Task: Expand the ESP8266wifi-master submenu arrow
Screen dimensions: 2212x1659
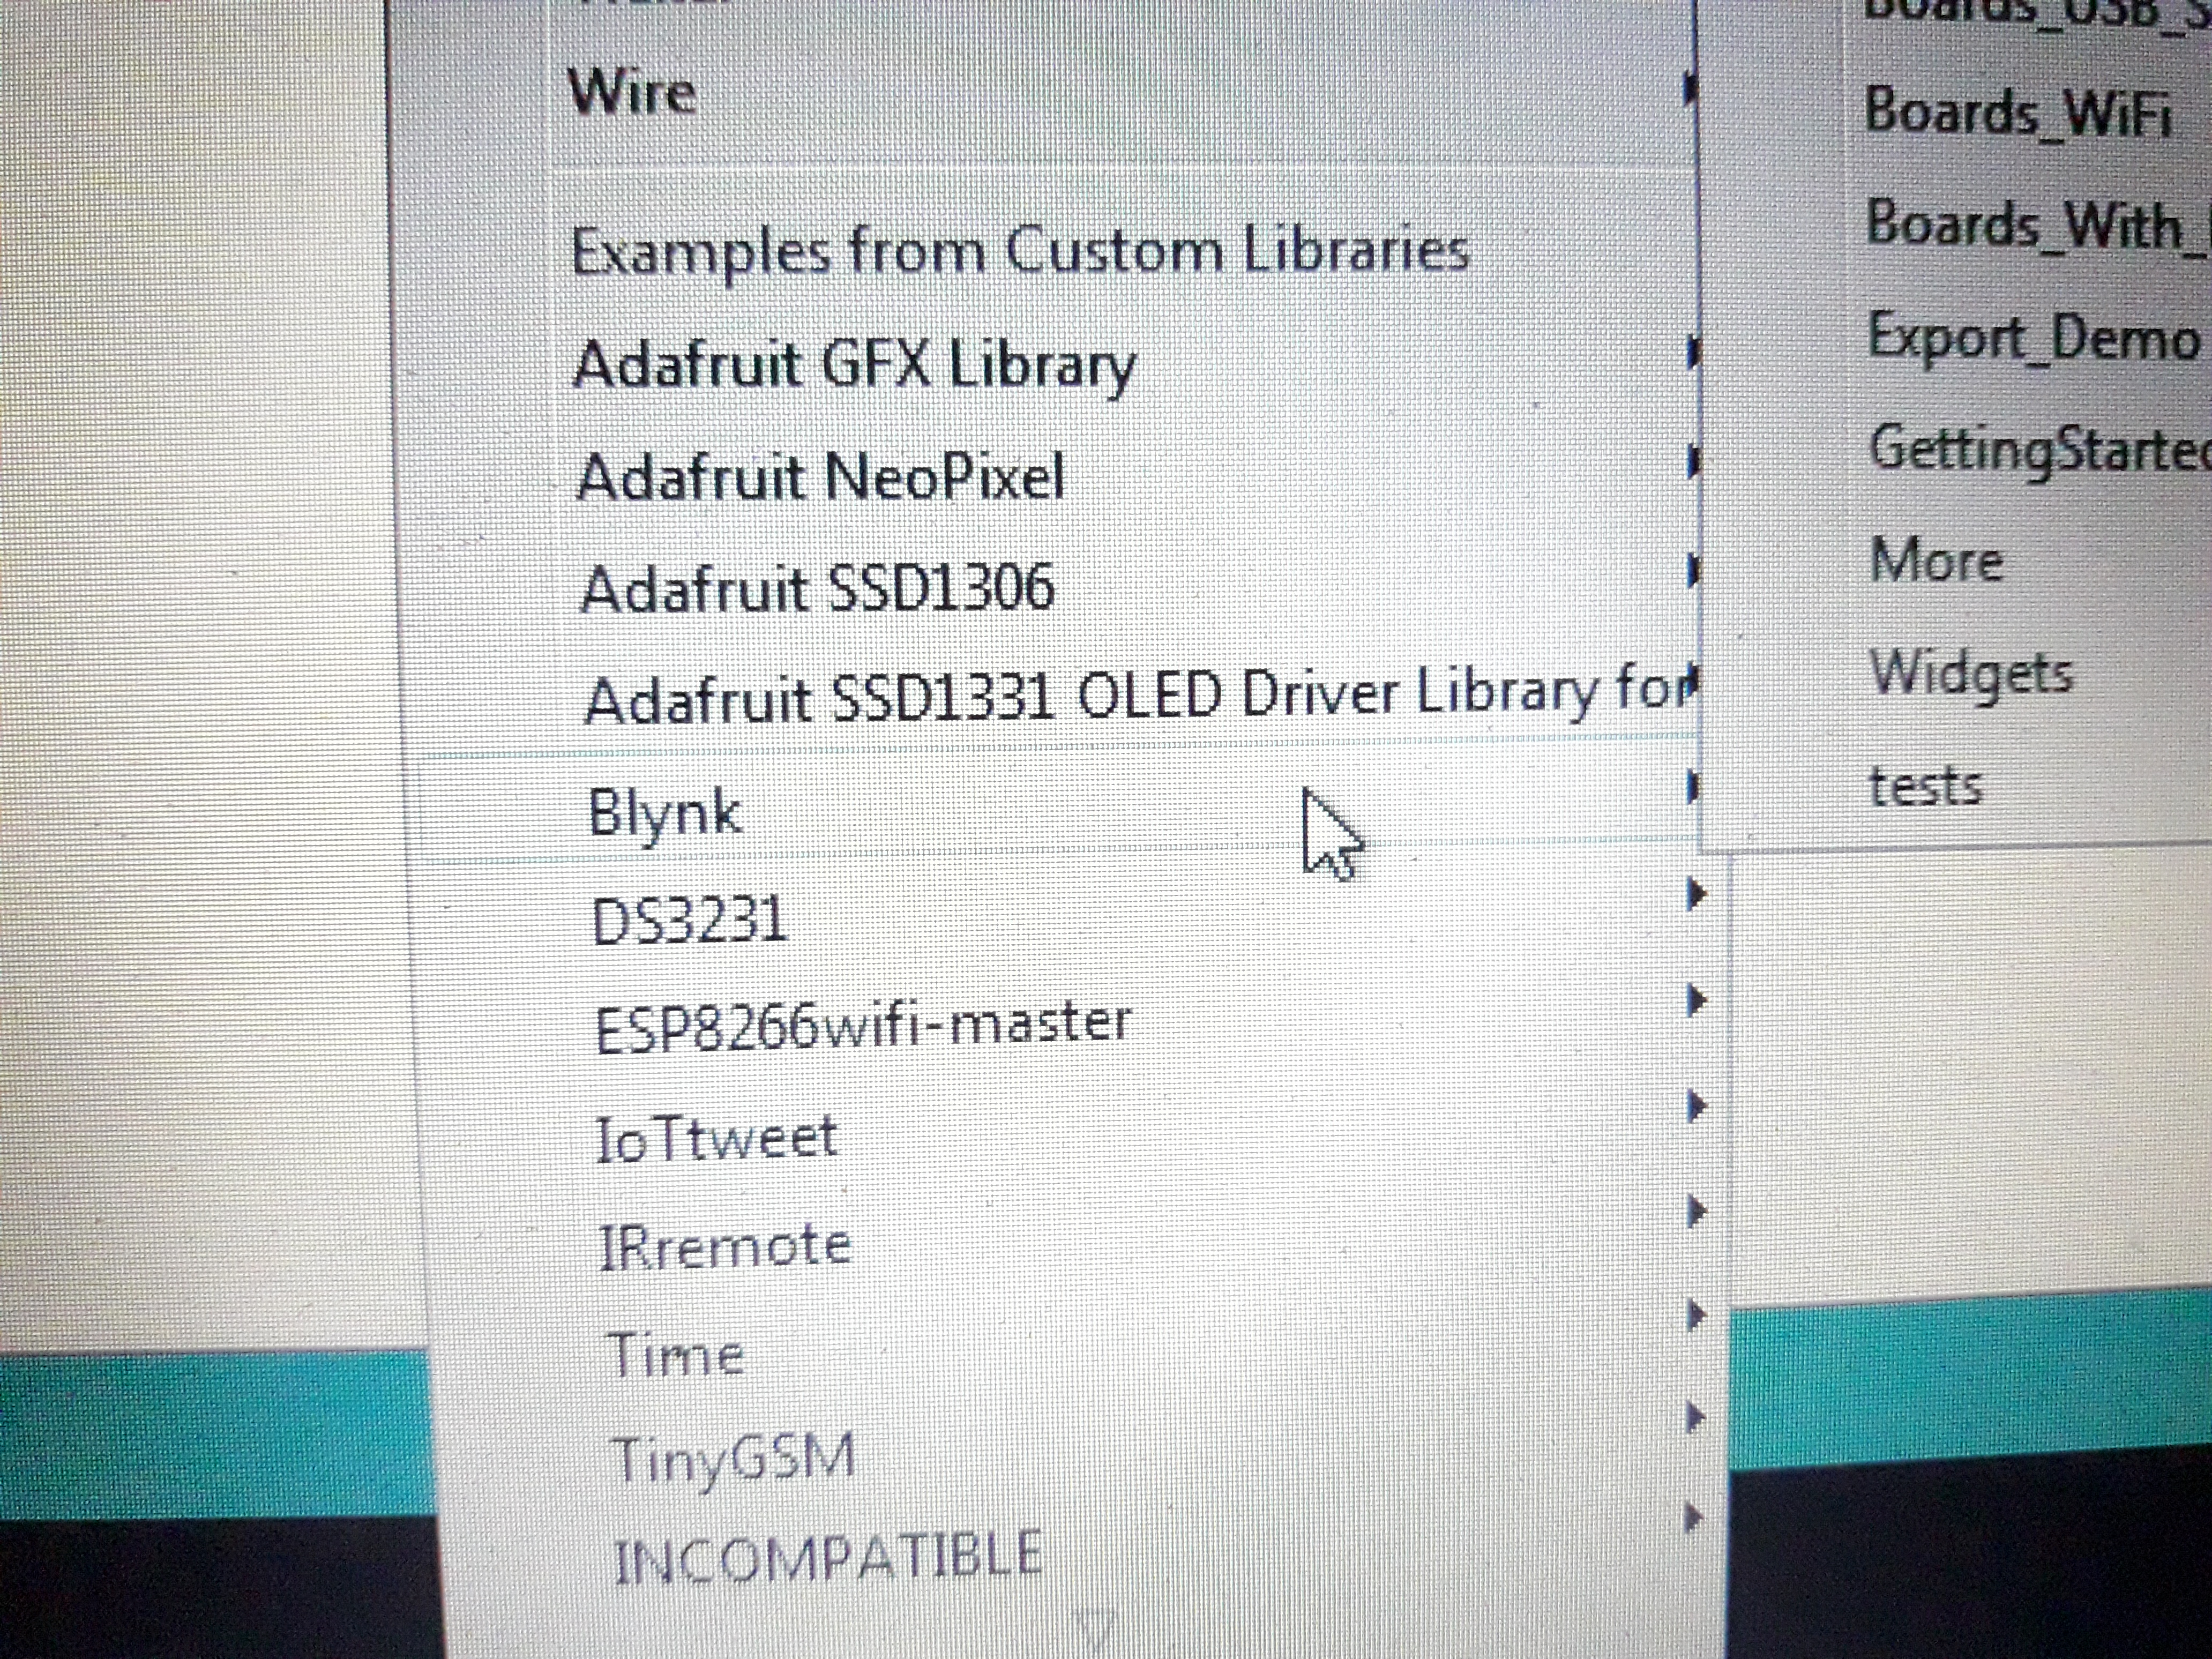Action: (1695, 1000)
